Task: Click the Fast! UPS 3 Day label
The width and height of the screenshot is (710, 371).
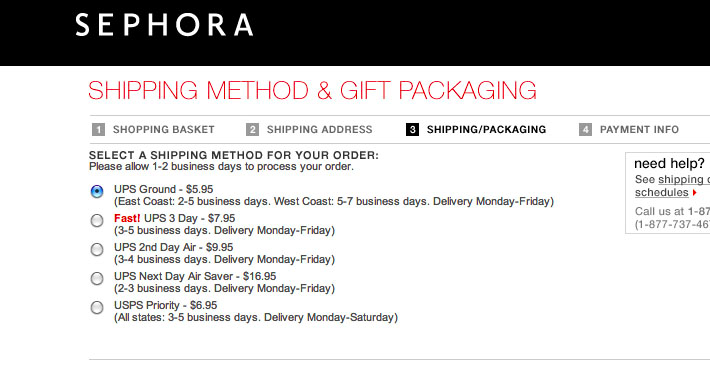Action: (x=174, y=218)
